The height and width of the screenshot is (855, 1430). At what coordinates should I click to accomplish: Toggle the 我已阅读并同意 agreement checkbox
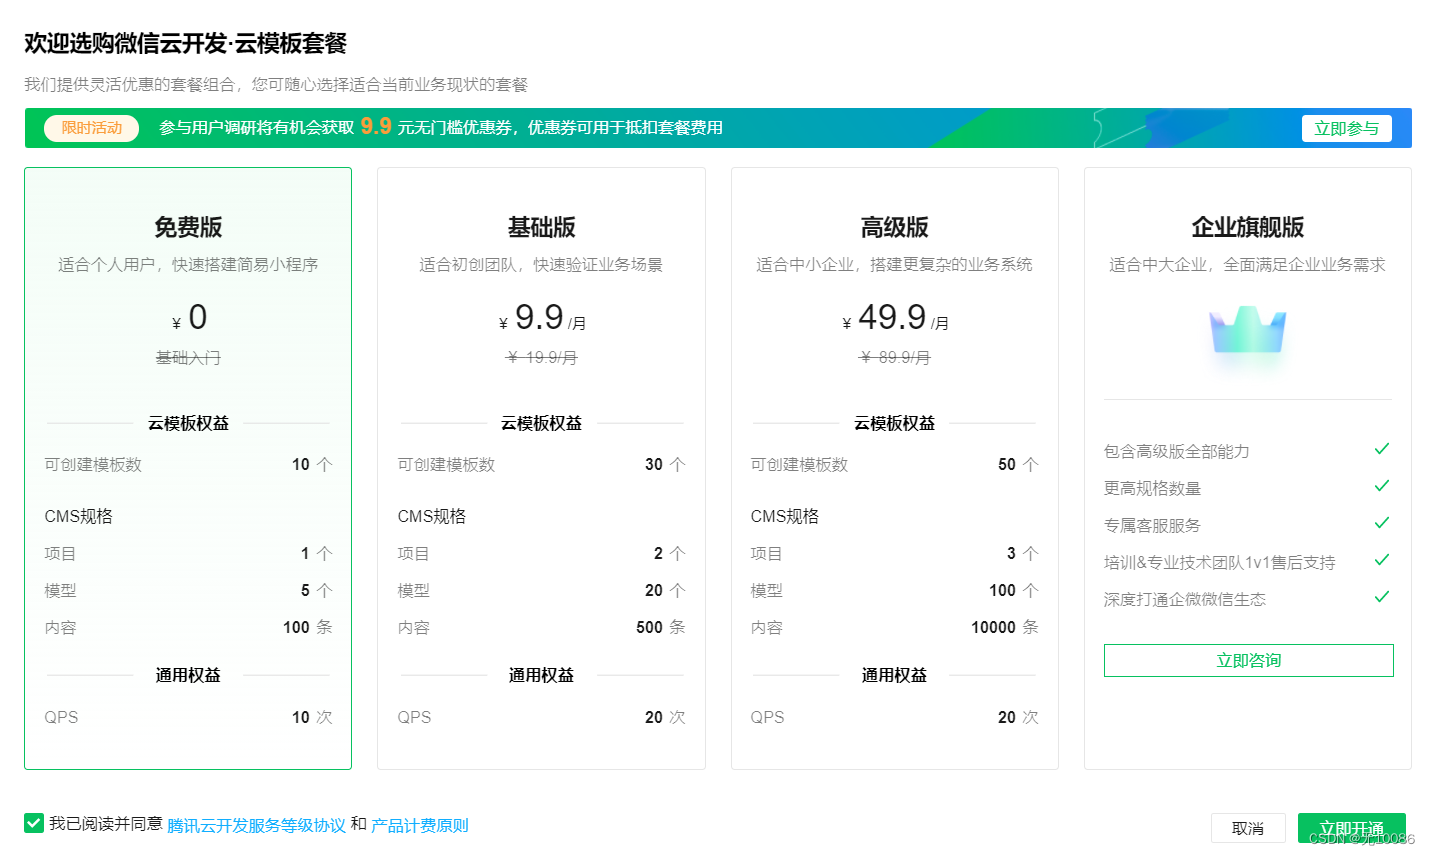pyautogui.click(x=34, y=823)
